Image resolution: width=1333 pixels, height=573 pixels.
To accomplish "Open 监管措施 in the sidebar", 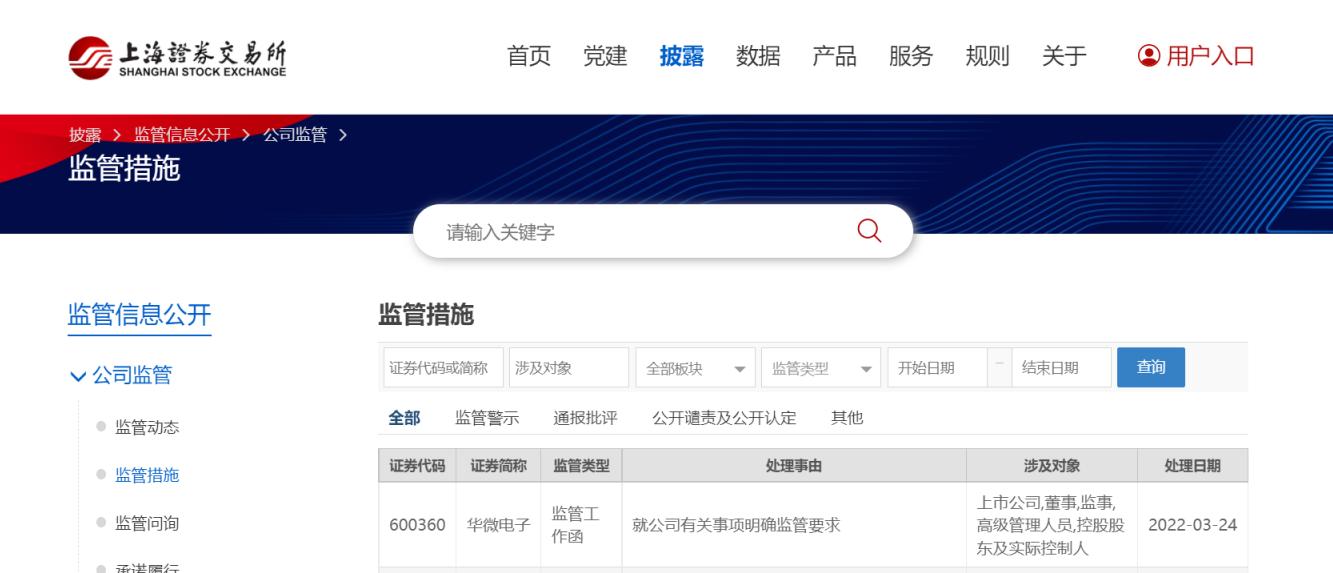I will pyautogui.click(x=147, y=475).
